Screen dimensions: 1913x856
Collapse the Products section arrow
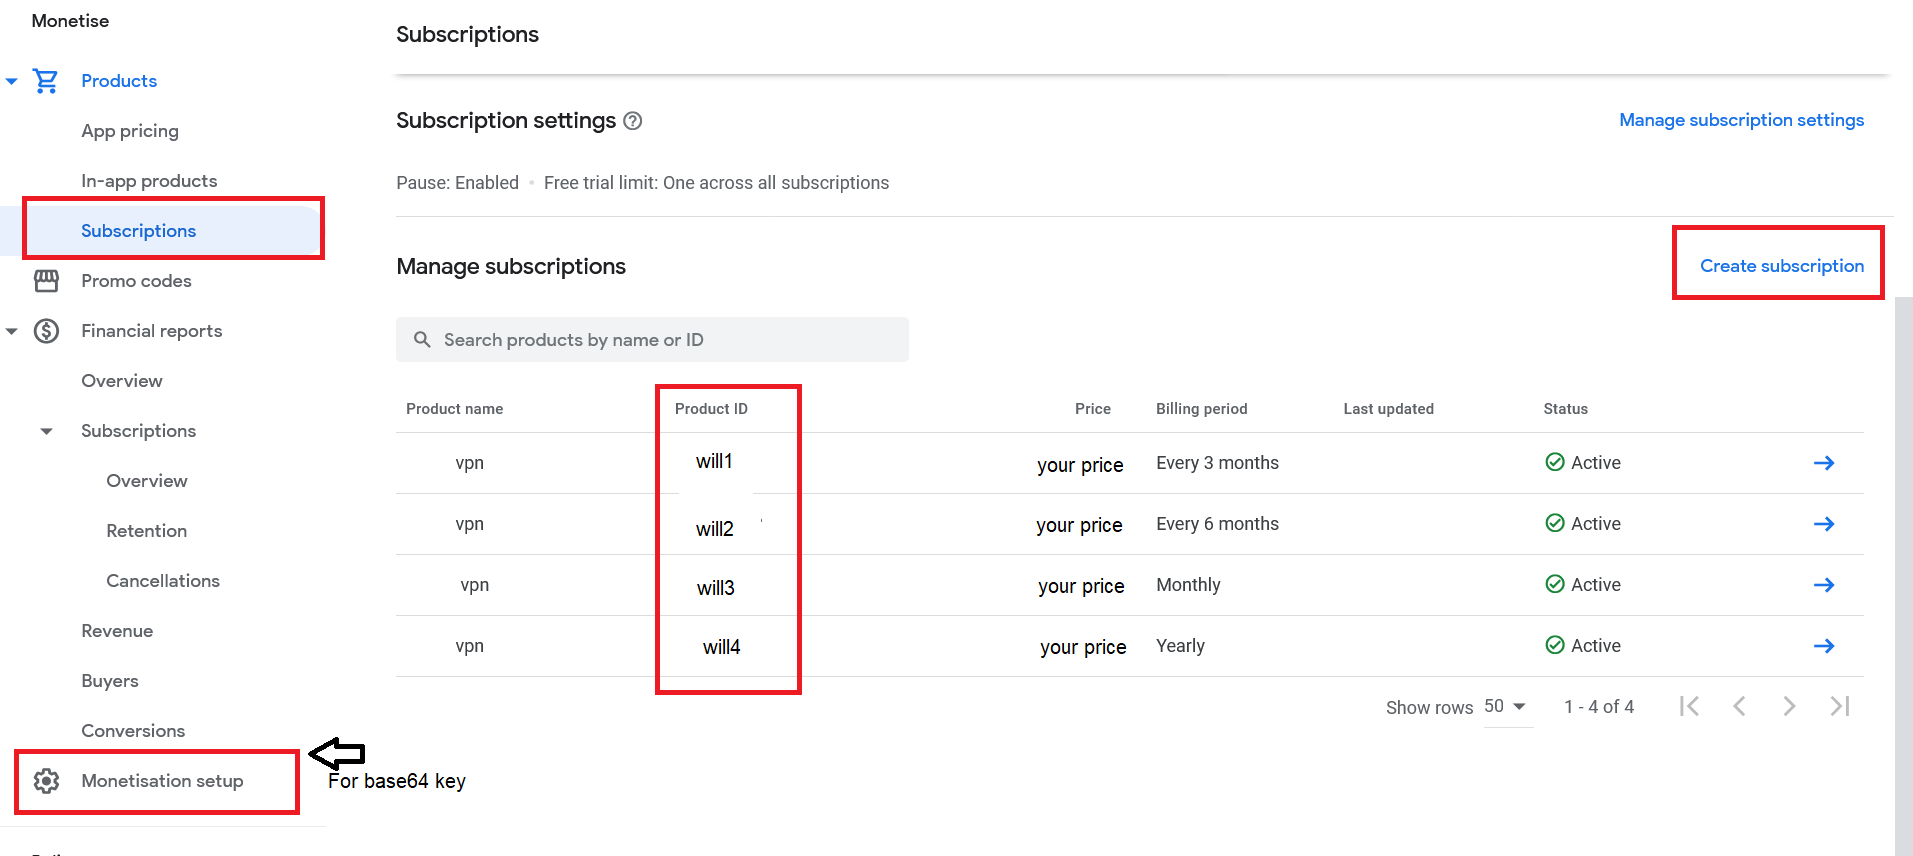coord(12,81)
